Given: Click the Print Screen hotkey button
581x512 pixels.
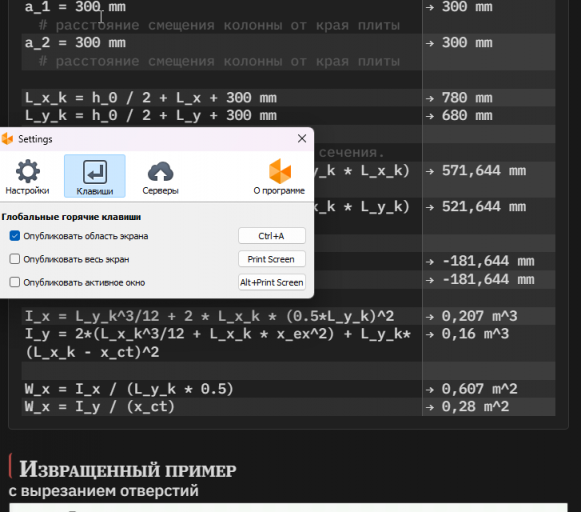Looking at the screenshot, I should 272,259.
